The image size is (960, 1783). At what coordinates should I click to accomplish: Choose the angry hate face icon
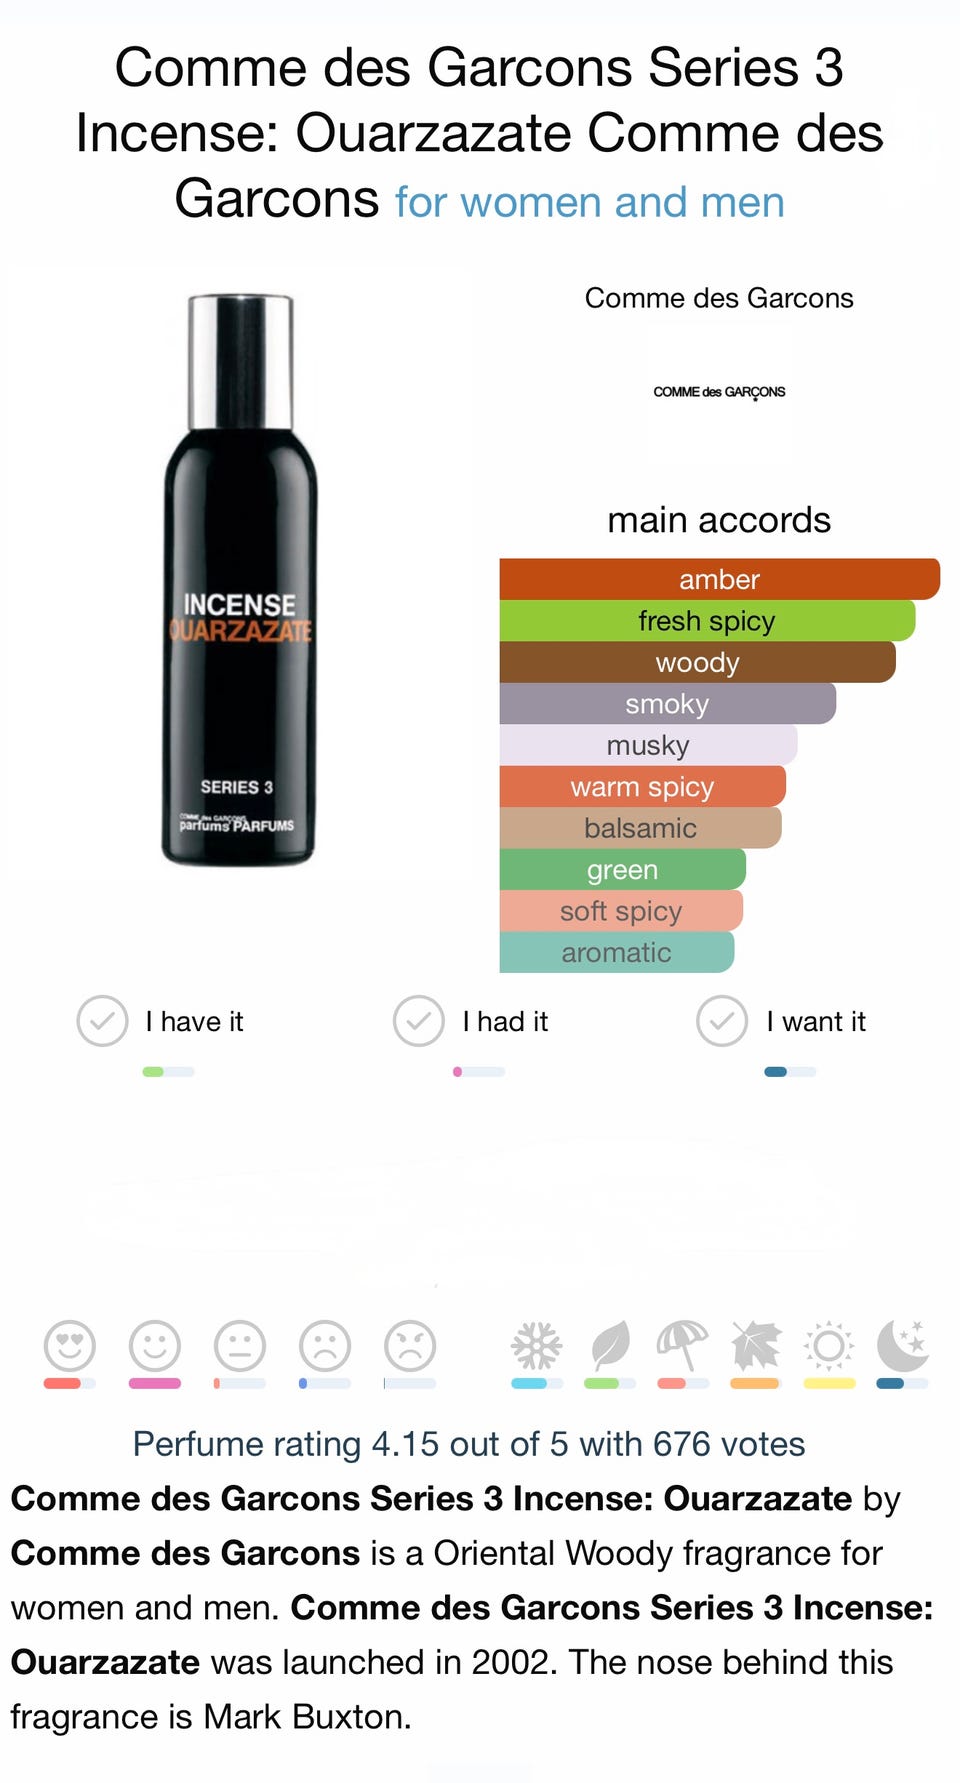coord(410,1345)
